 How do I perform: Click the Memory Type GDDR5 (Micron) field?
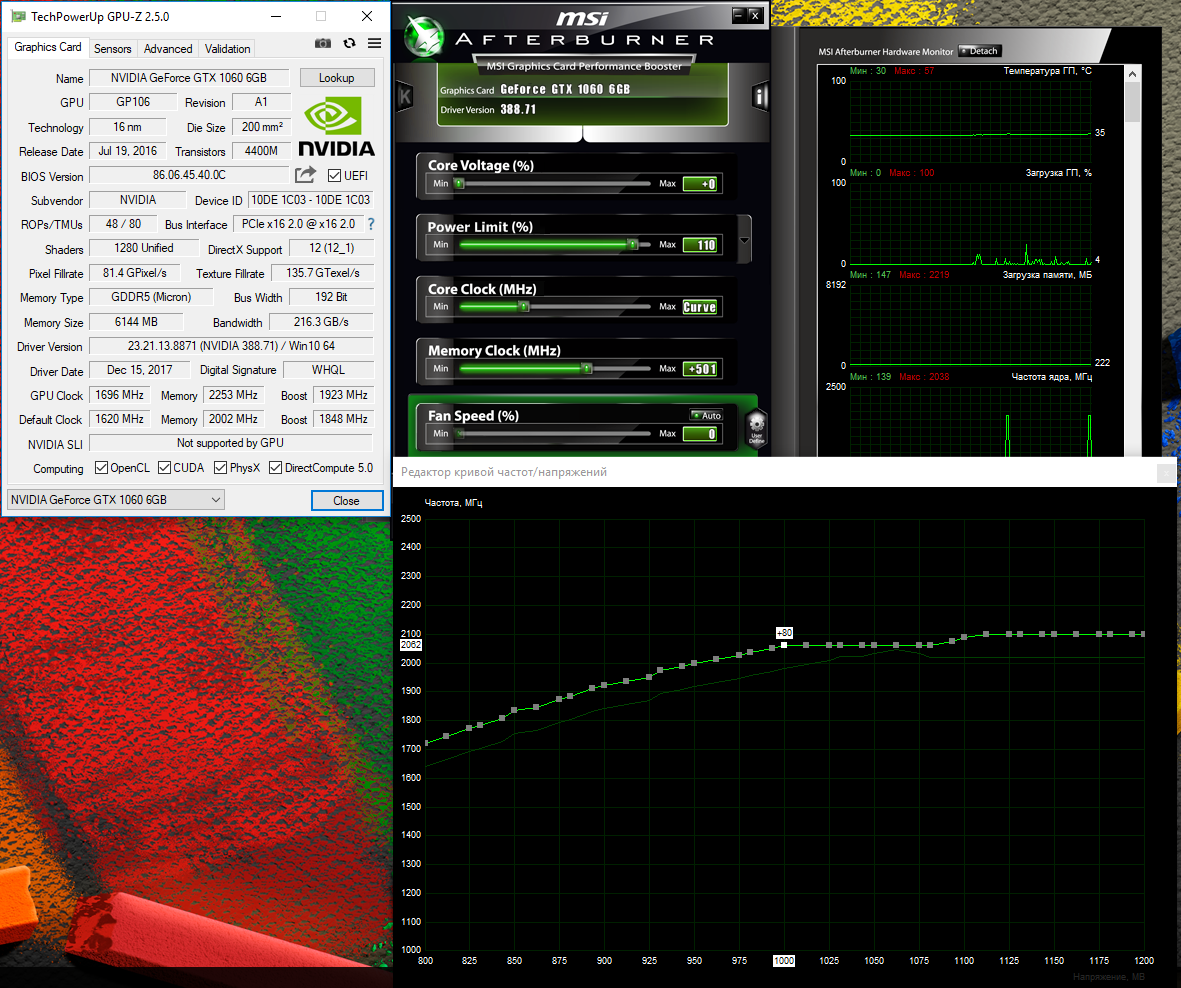click(x=151, y=297)
